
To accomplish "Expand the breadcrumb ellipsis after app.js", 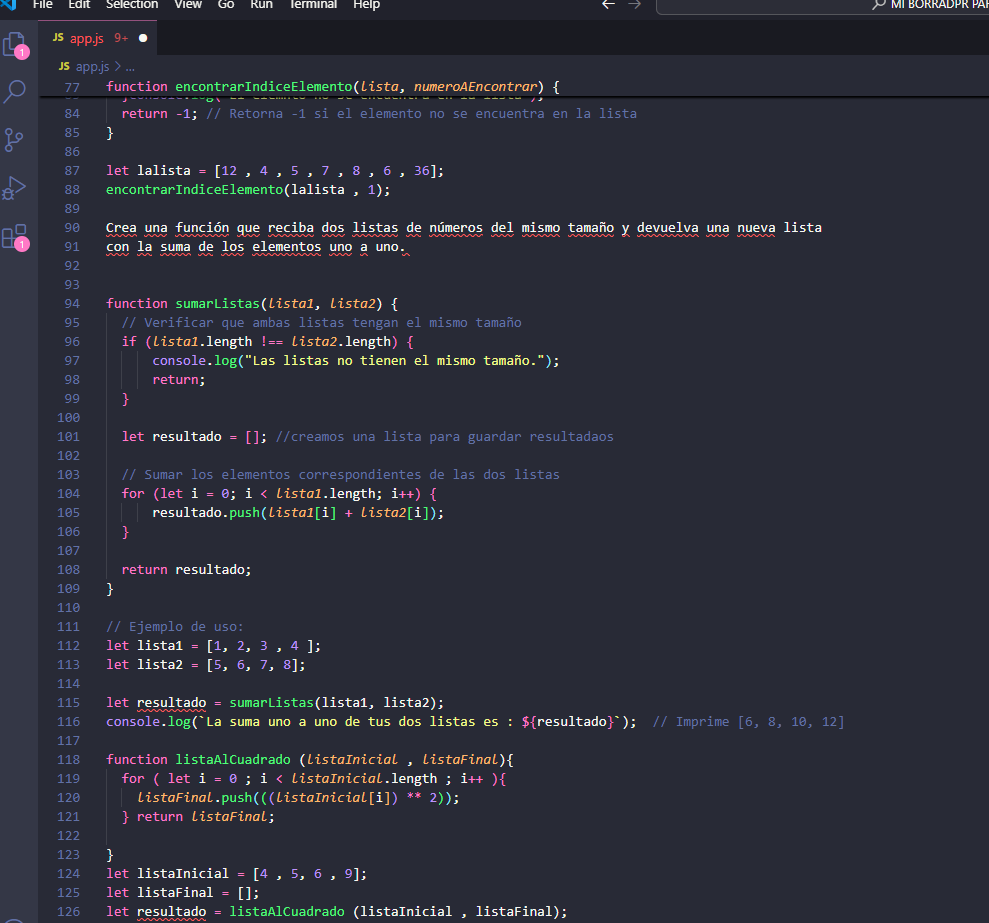I will pyautogui.click(x=130, y=67).
